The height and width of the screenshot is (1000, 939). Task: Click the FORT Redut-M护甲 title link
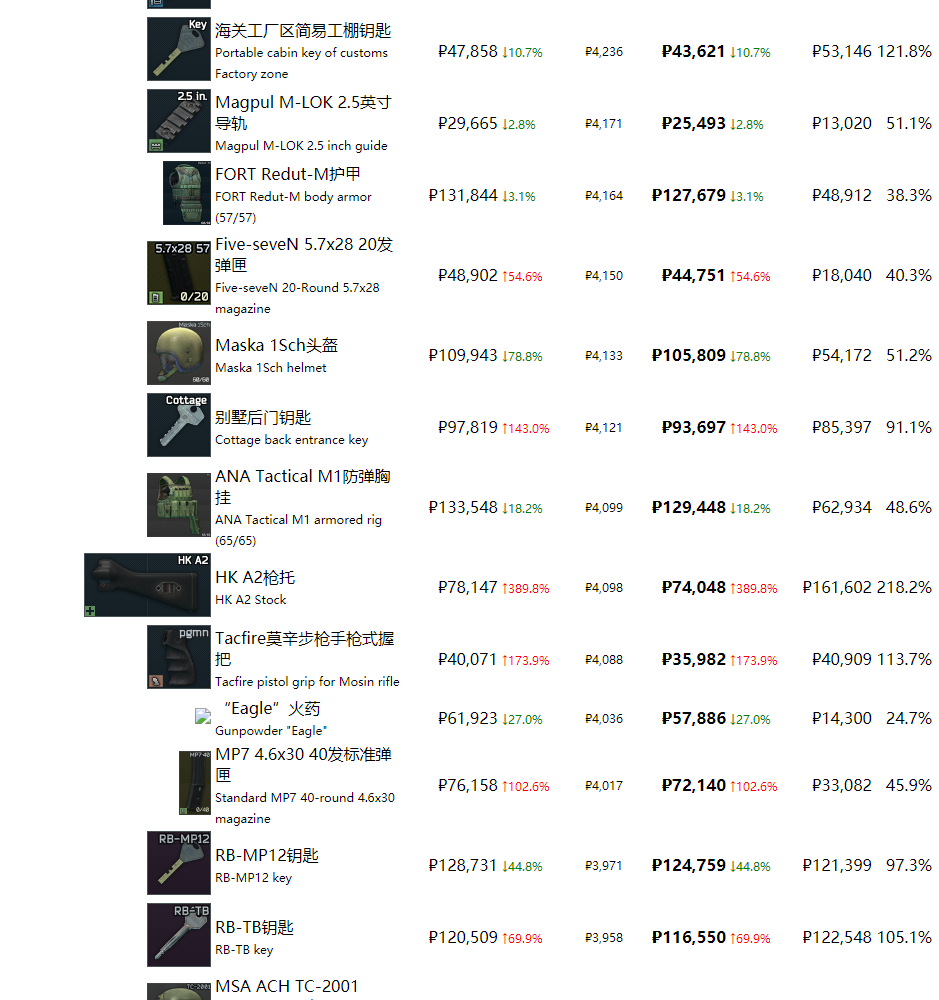[288, 174]
